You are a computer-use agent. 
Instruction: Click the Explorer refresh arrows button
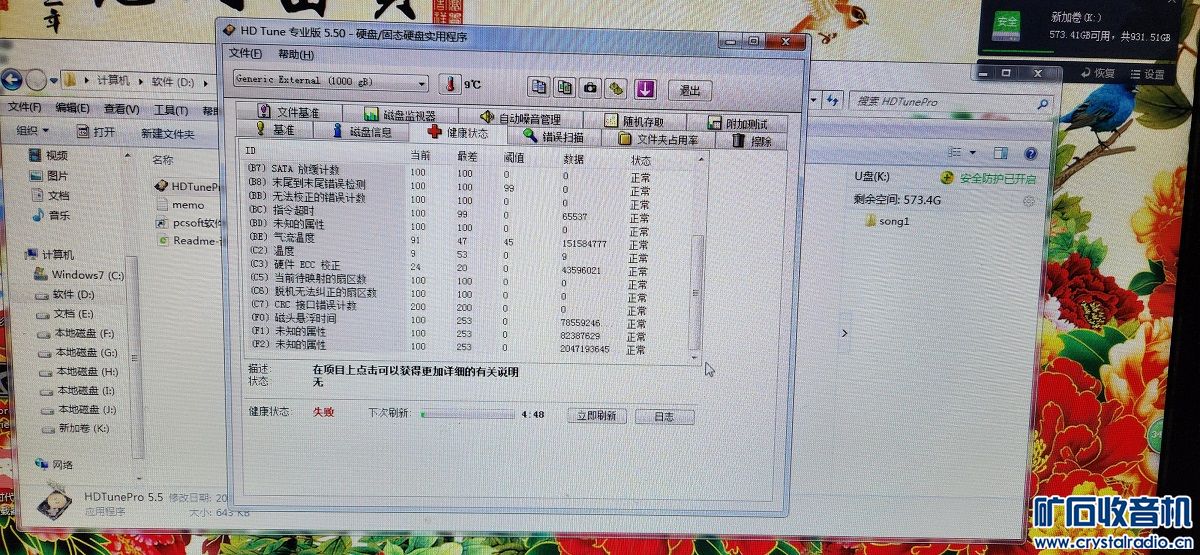click(x=832, y=100)
